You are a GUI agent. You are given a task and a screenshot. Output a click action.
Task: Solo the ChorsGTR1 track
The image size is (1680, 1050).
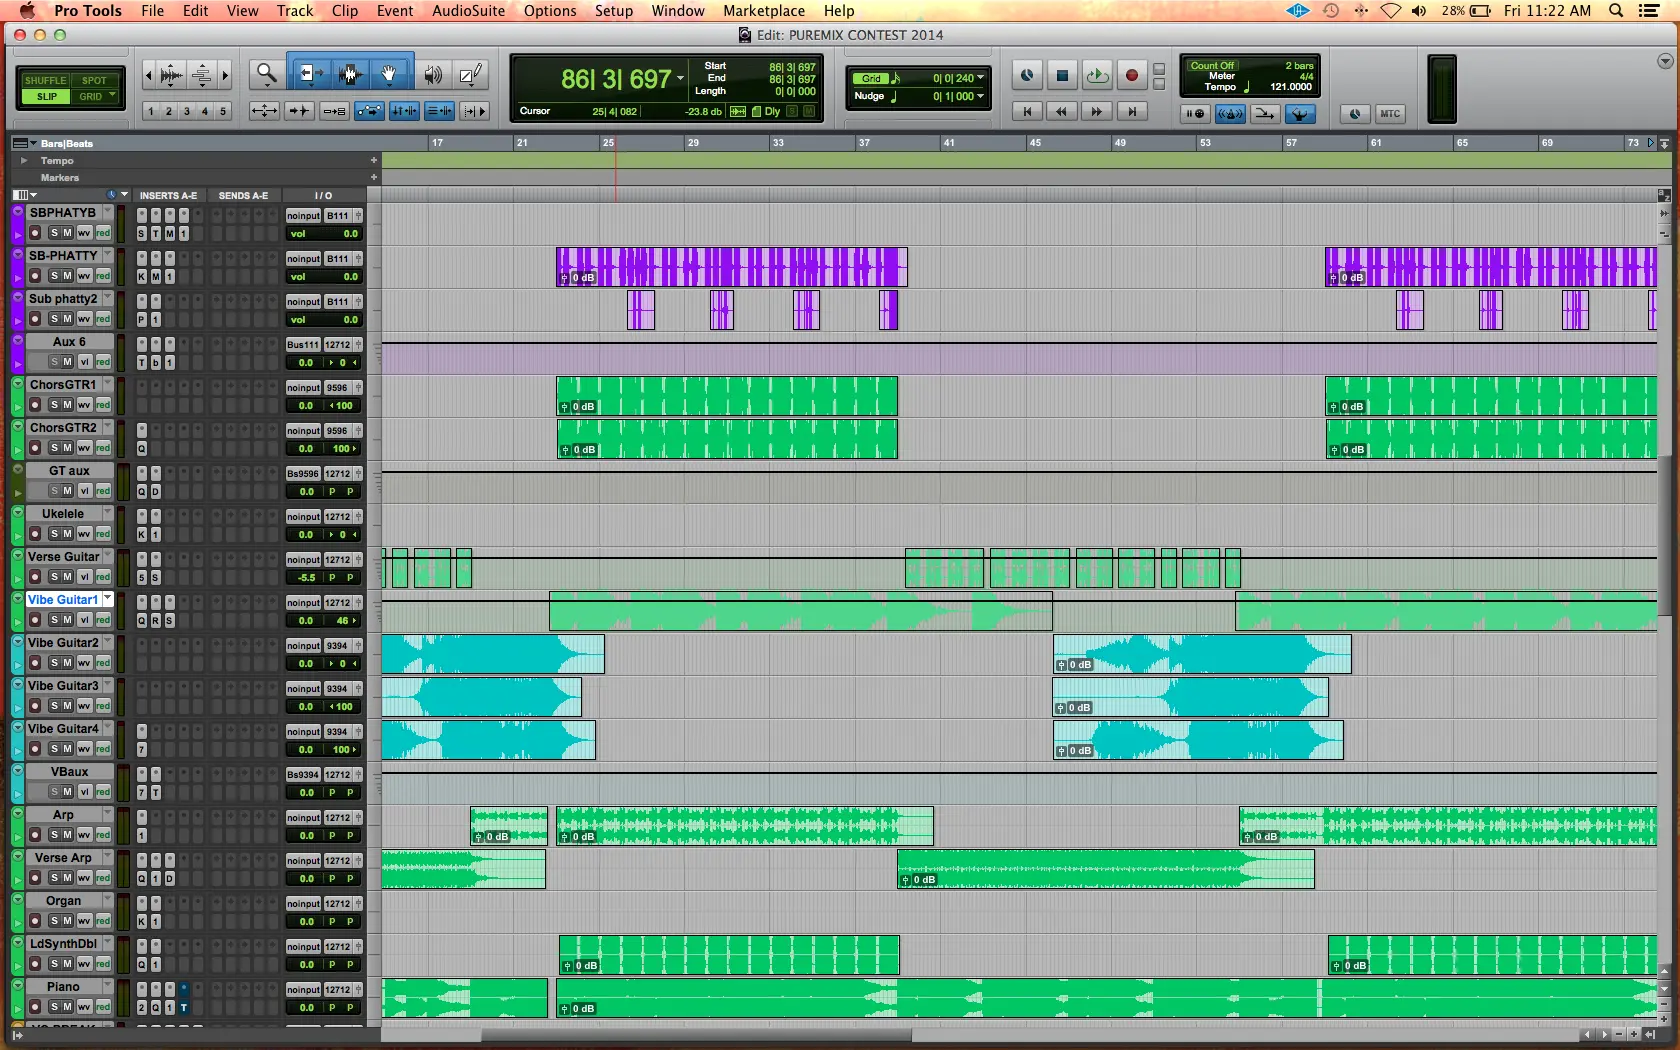(54, 405)
